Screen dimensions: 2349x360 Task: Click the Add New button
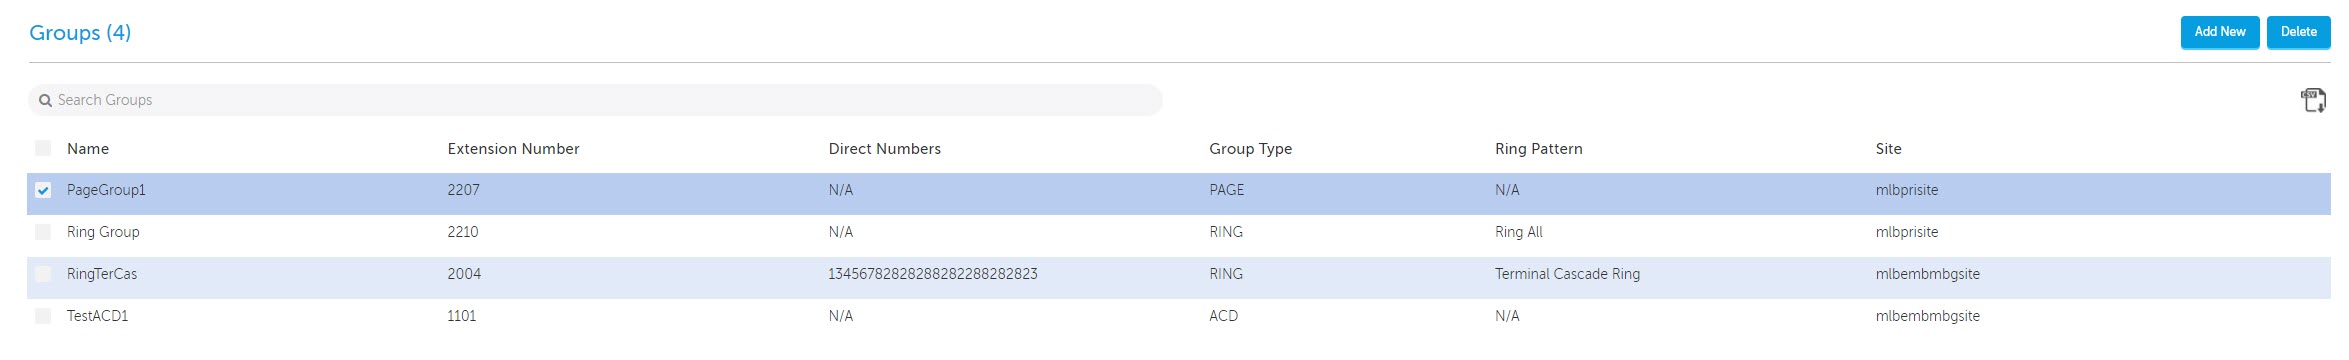click(2219, 32)
